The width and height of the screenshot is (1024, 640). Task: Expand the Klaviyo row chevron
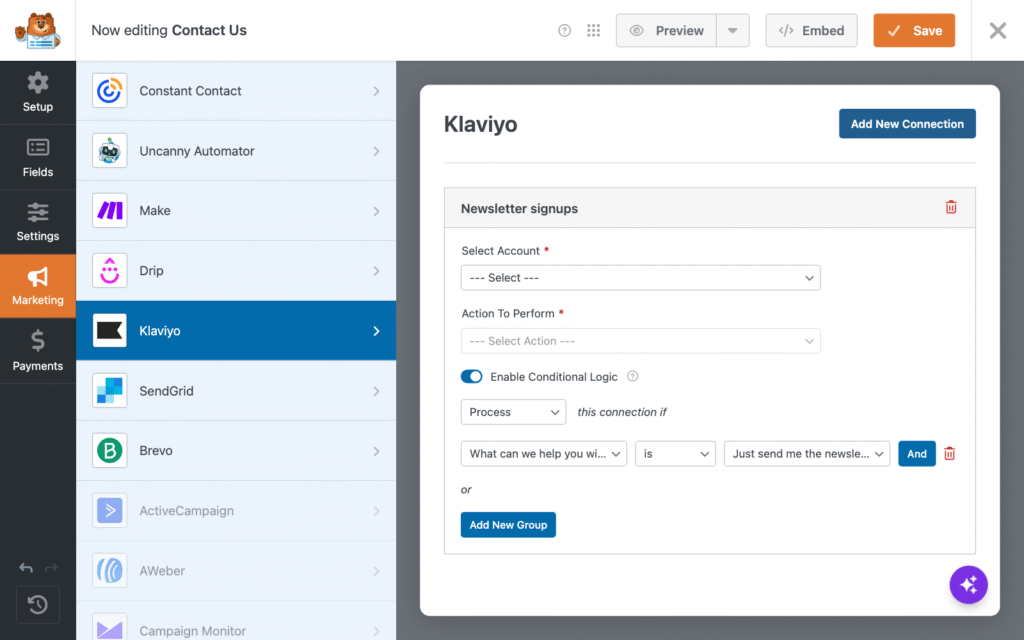pyautogui.click(x=376, y=331)
